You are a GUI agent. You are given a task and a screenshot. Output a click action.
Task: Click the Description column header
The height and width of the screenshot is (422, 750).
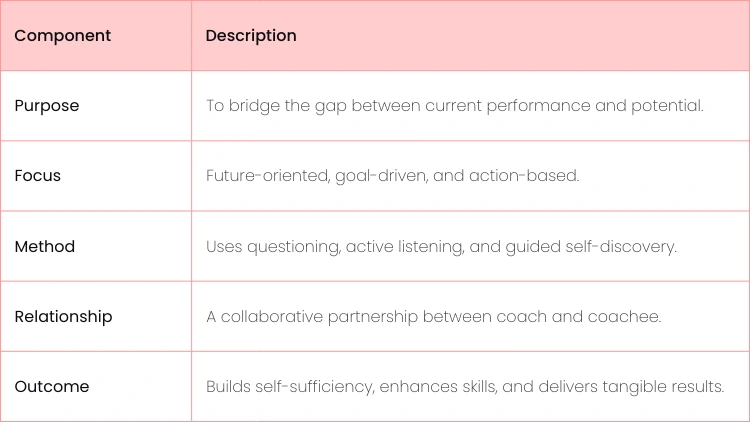251,35
